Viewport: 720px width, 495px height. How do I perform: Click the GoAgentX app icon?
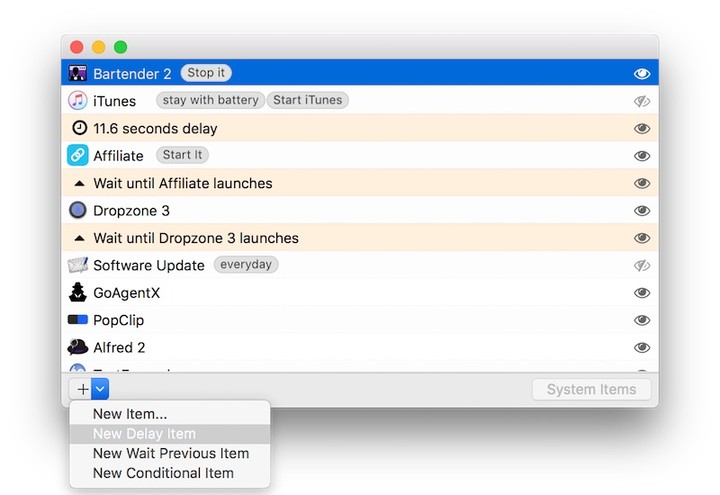coord(78,292)
